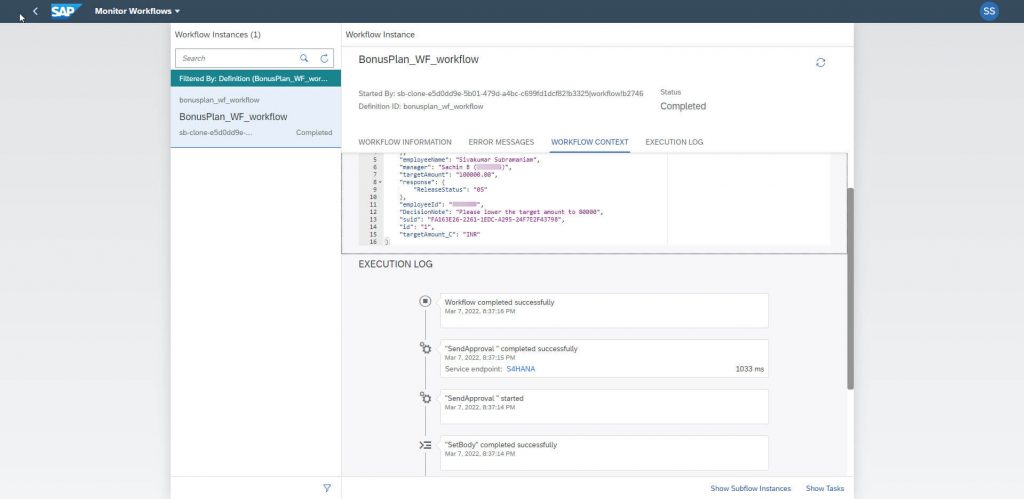The height and width of the screenshot is (499, 1024).
Task: Click the 'Definition ID: bonusplan_wf_workflow' text
Action: (421, 106)
